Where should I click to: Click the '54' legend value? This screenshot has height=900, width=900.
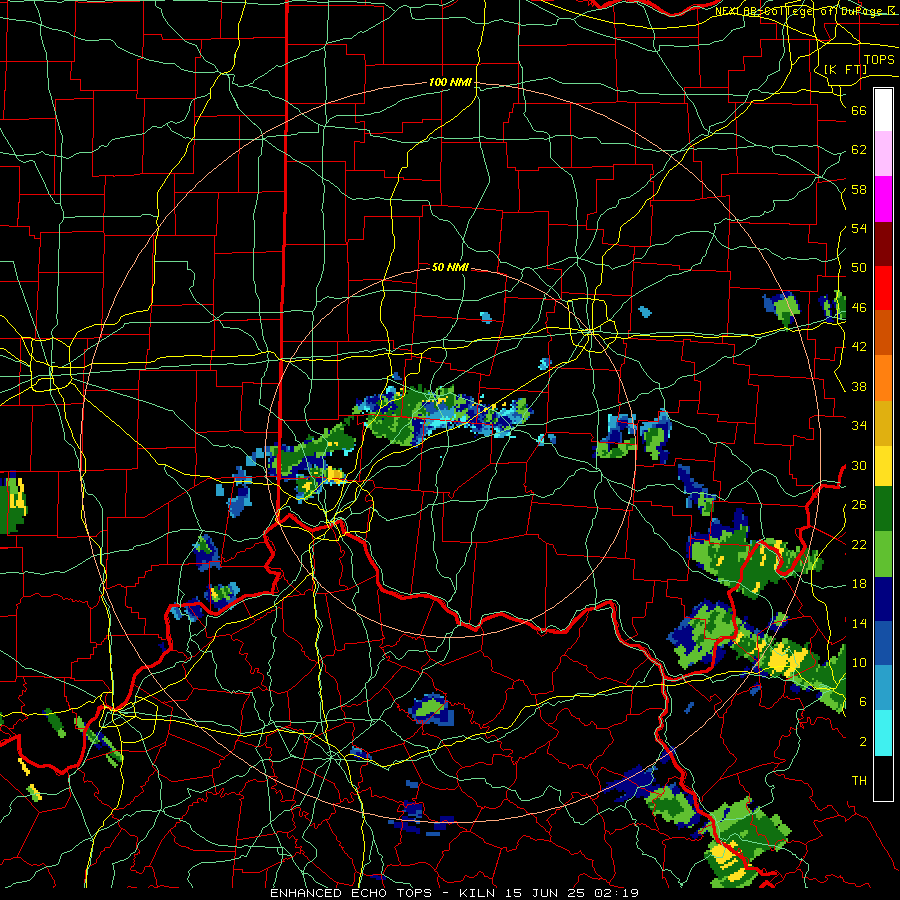(859, 228)
